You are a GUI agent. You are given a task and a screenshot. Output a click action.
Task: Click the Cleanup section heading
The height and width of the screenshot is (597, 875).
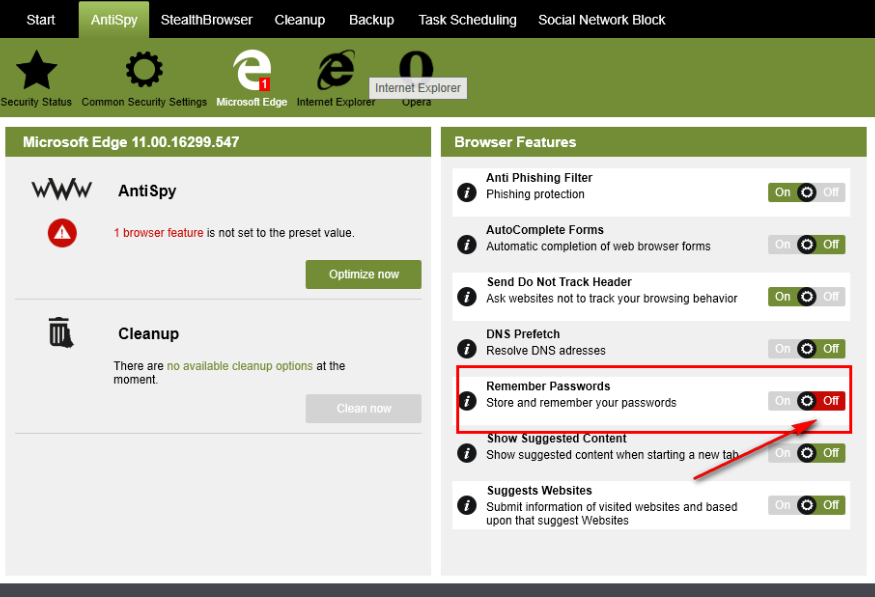[x=148, y=334]
